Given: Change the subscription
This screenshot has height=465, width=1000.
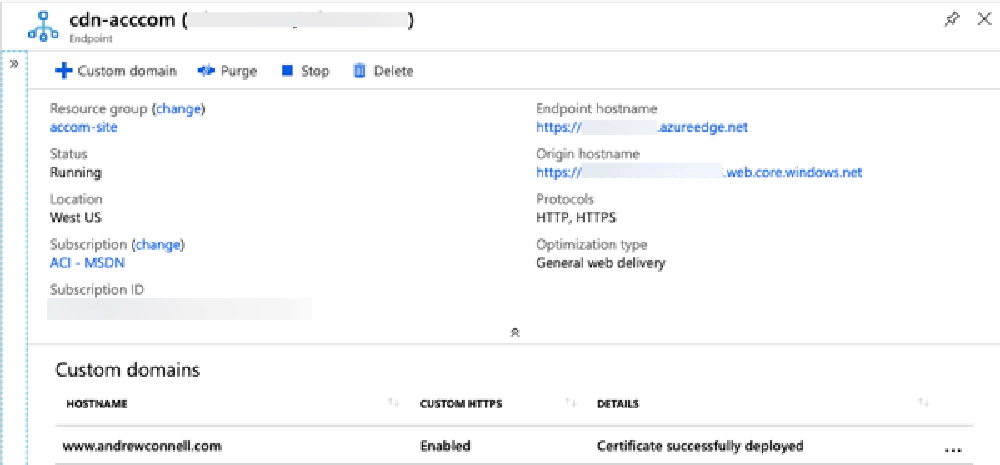Looking at the screenshot, I should [x=158, y=244].
